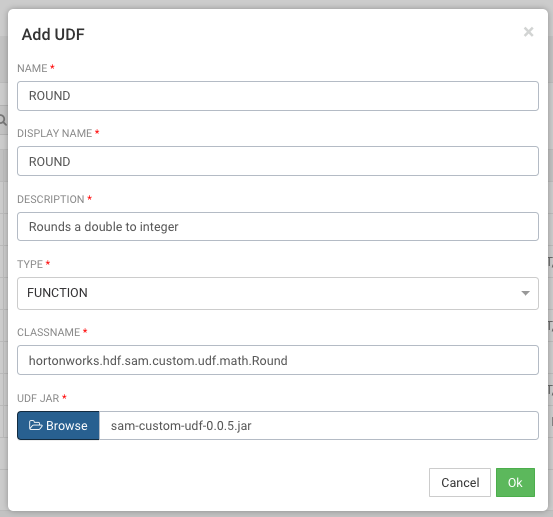Click the CLASSNAME label
This screenshot has width=553, height=517.
tap(49, 332)
